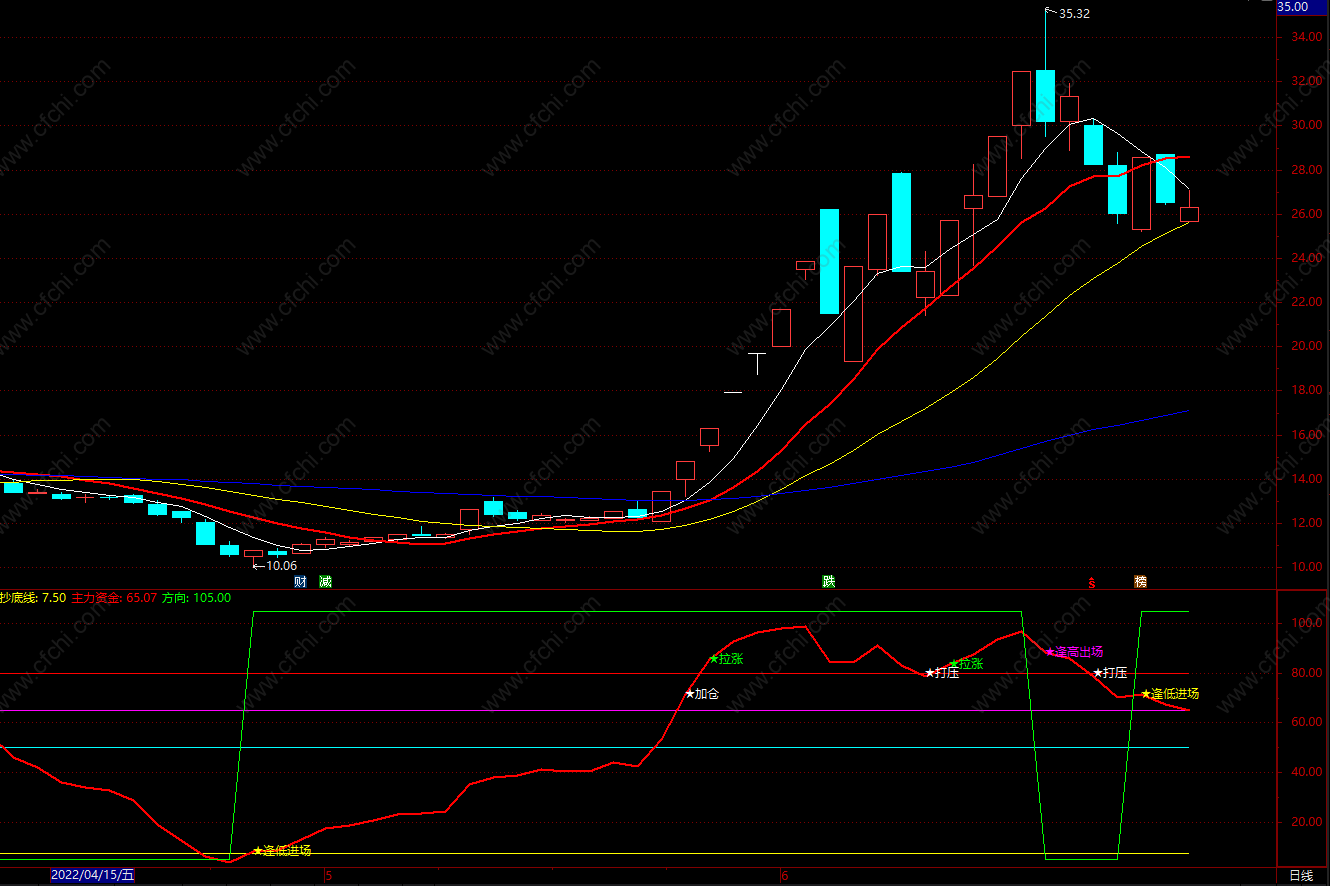Click the 10.06 low price label
Image resolution: width=1330 pixels, height=886 pixels.
click(x=281, y=565)
